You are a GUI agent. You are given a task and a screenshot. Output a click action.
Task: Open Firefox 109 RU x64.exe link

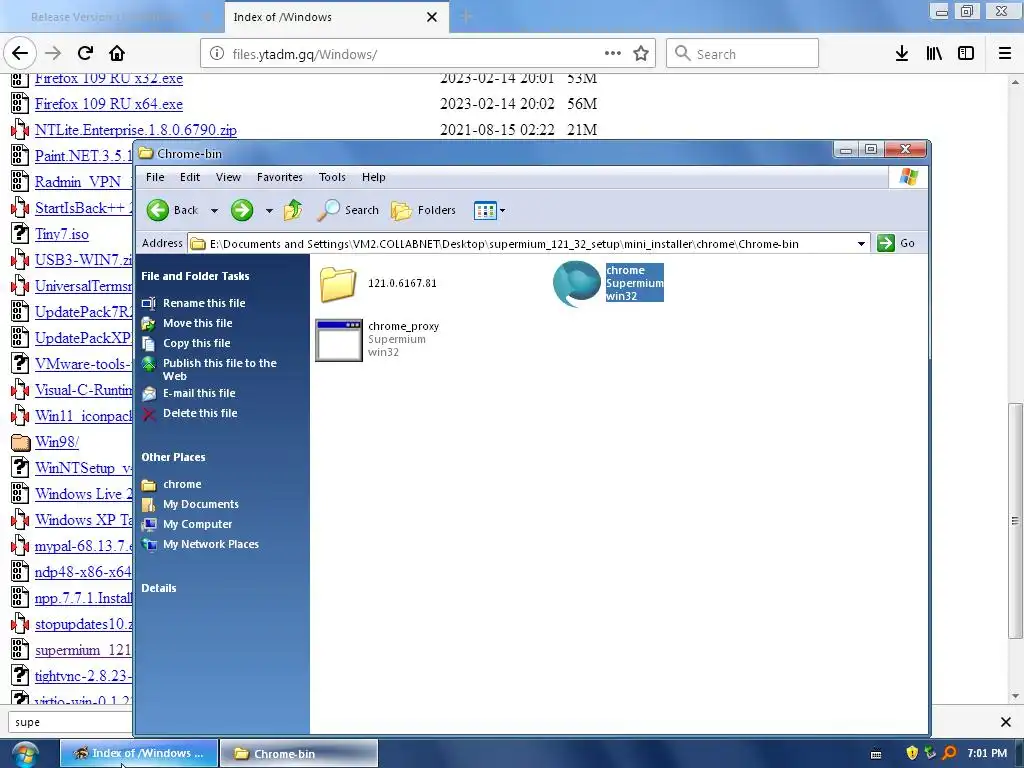point(108,104)
